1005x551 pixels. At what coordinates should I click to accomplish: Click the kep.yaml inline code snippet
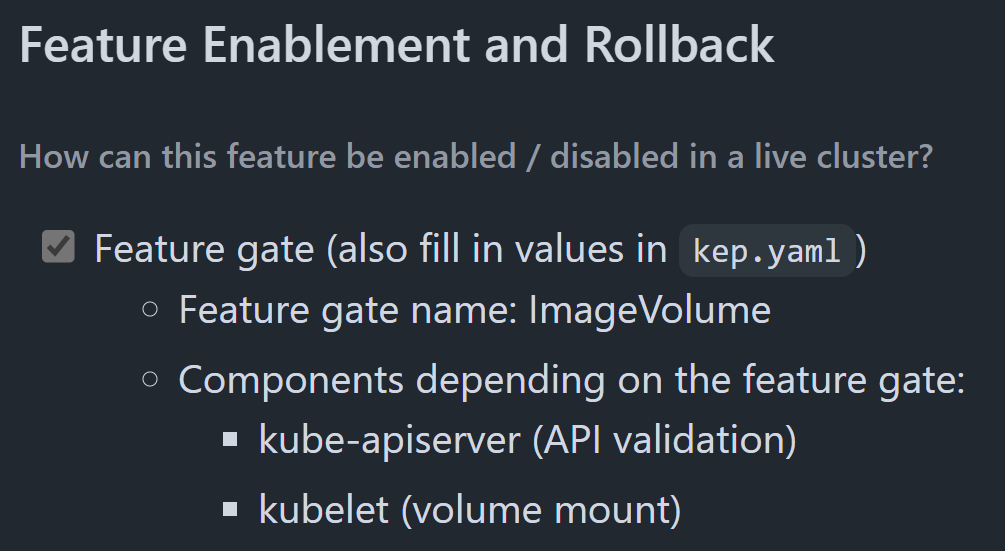click(x=767, y=251)
